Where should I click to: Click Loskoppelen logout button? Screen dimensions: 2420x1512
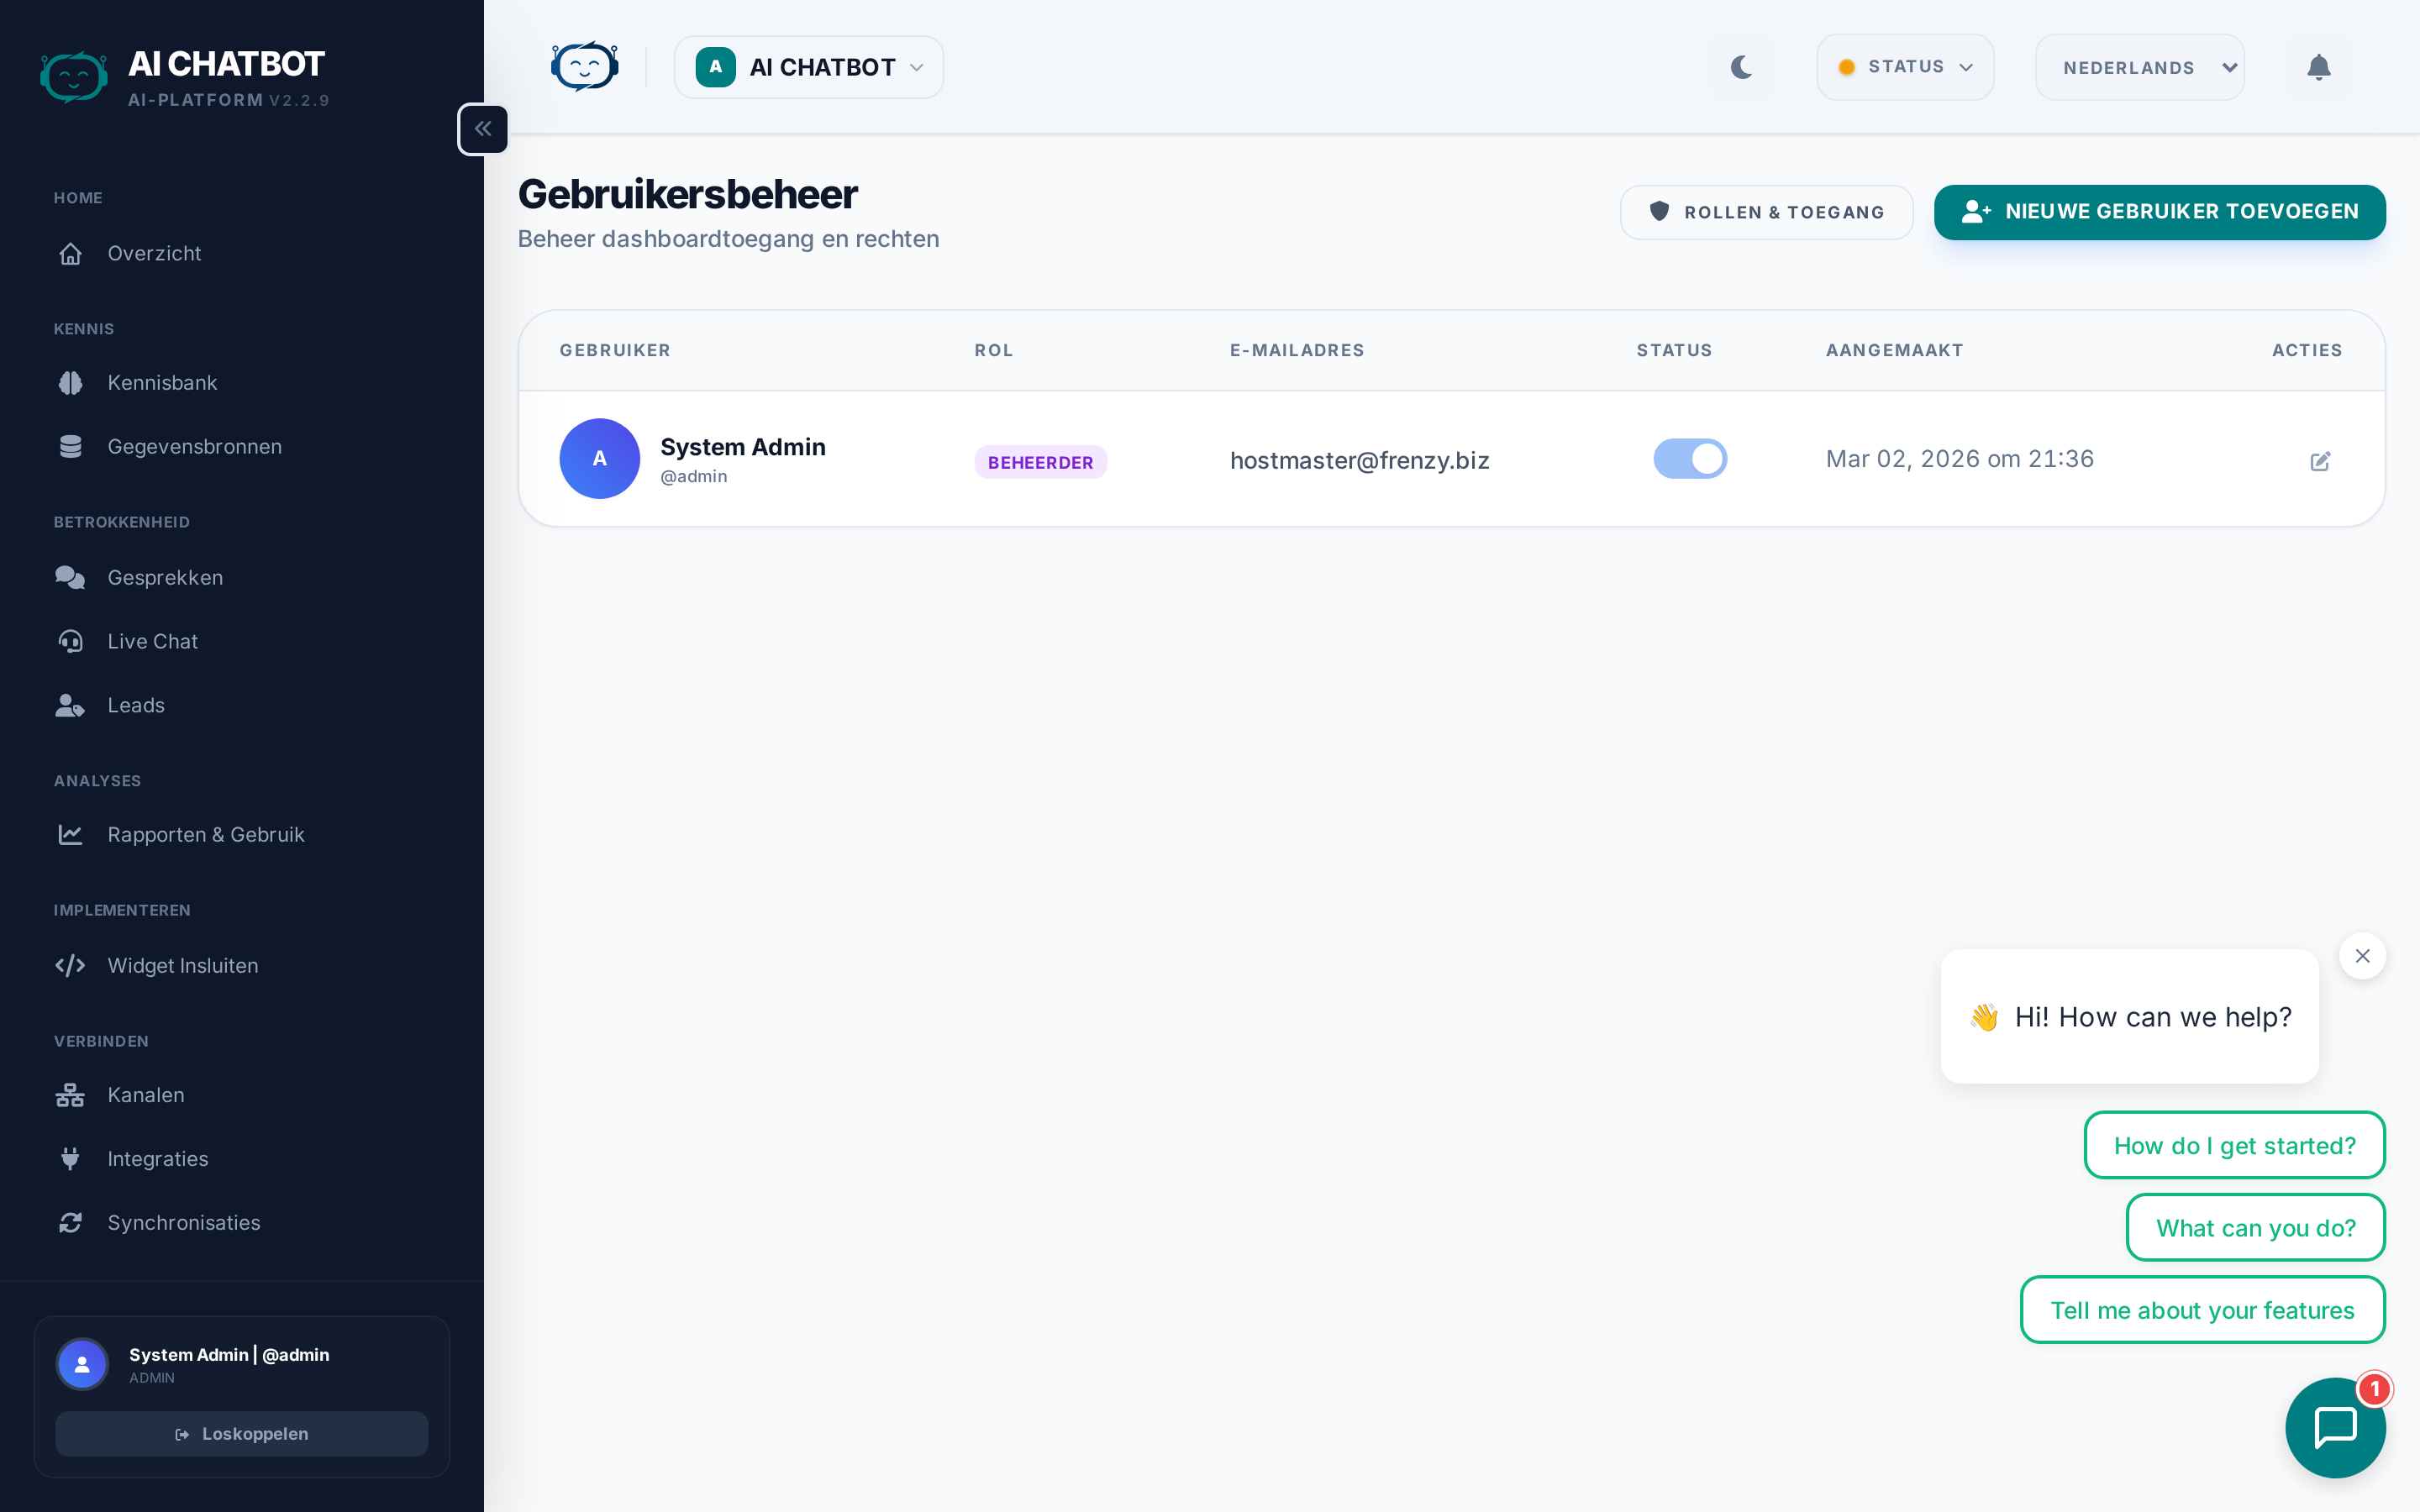[241, 1434]
